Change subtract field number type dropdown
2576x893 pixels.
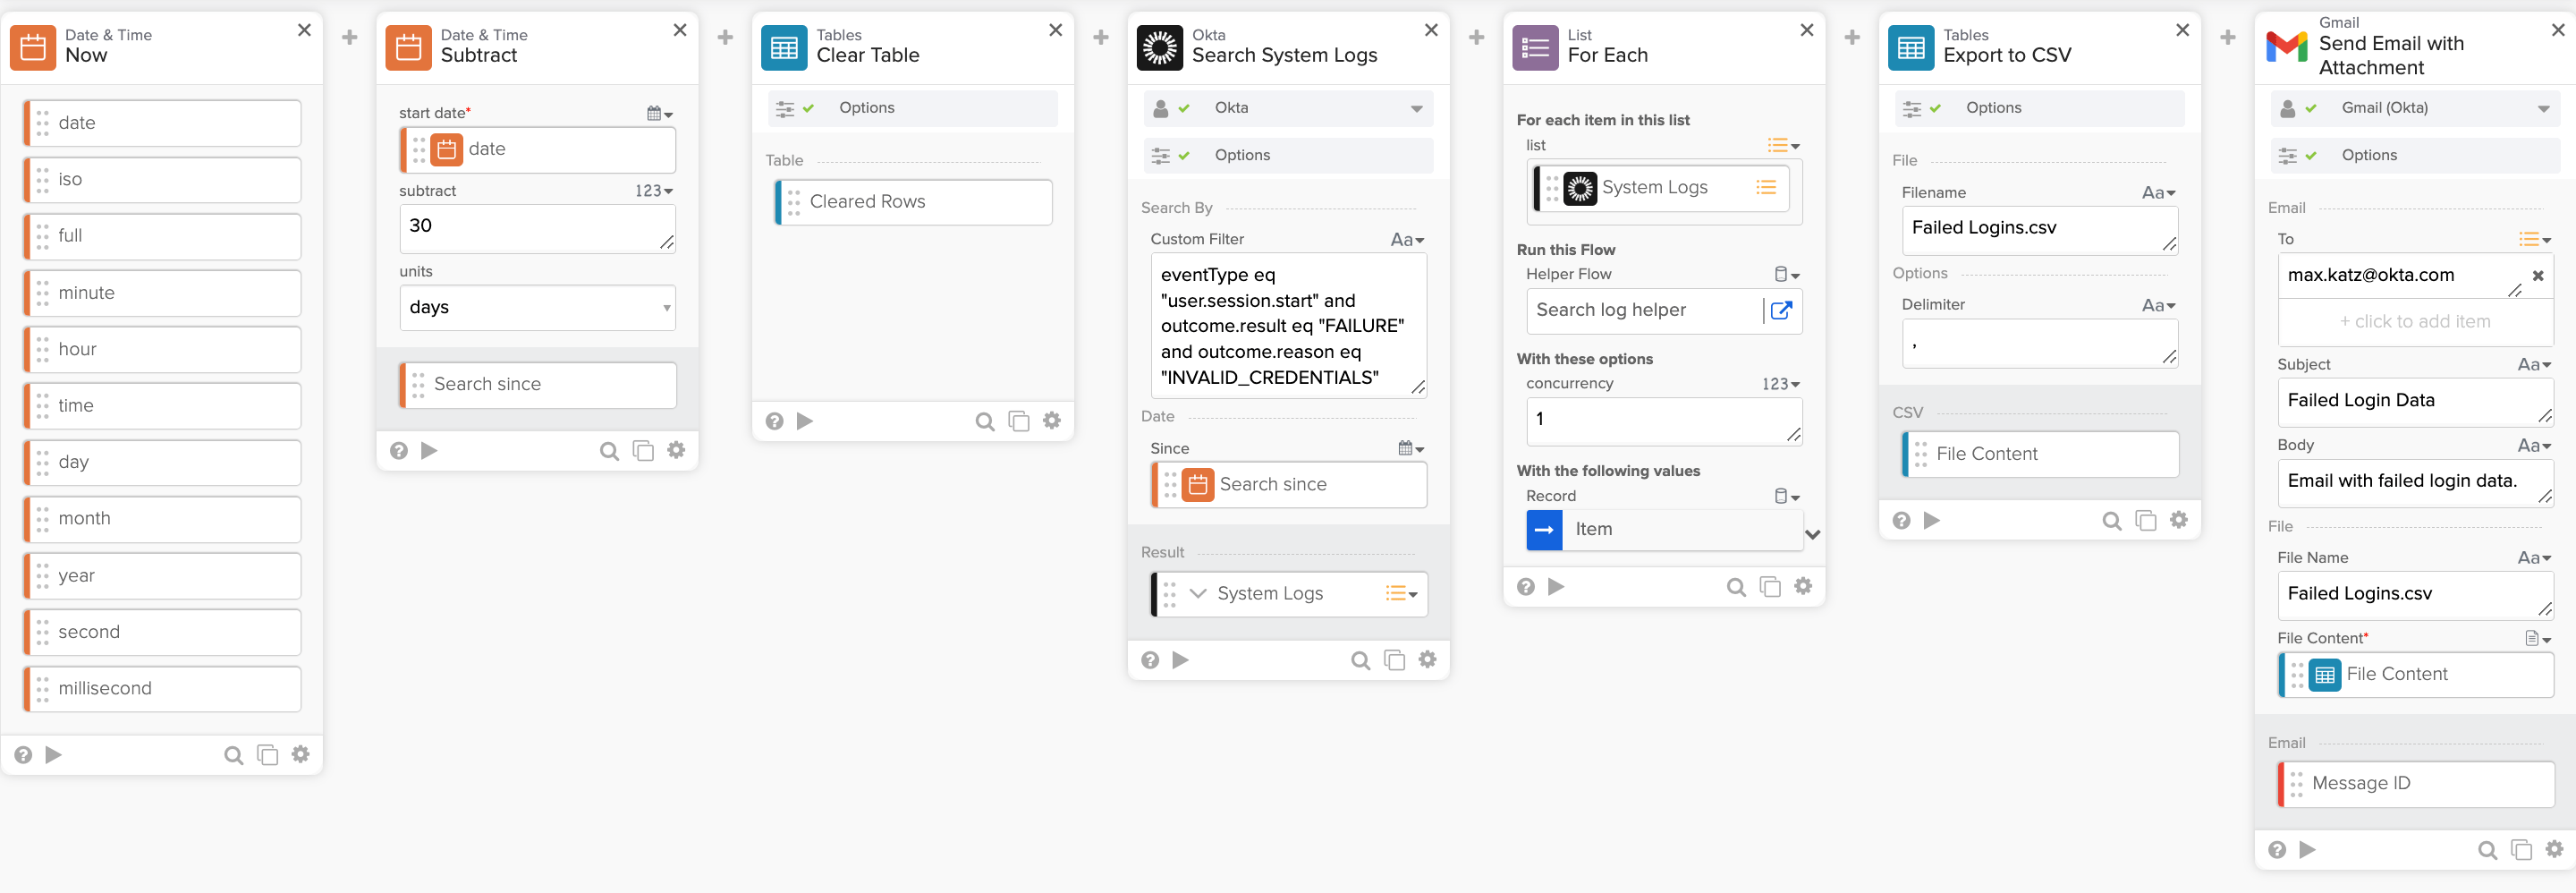click(x=654, y=191)
